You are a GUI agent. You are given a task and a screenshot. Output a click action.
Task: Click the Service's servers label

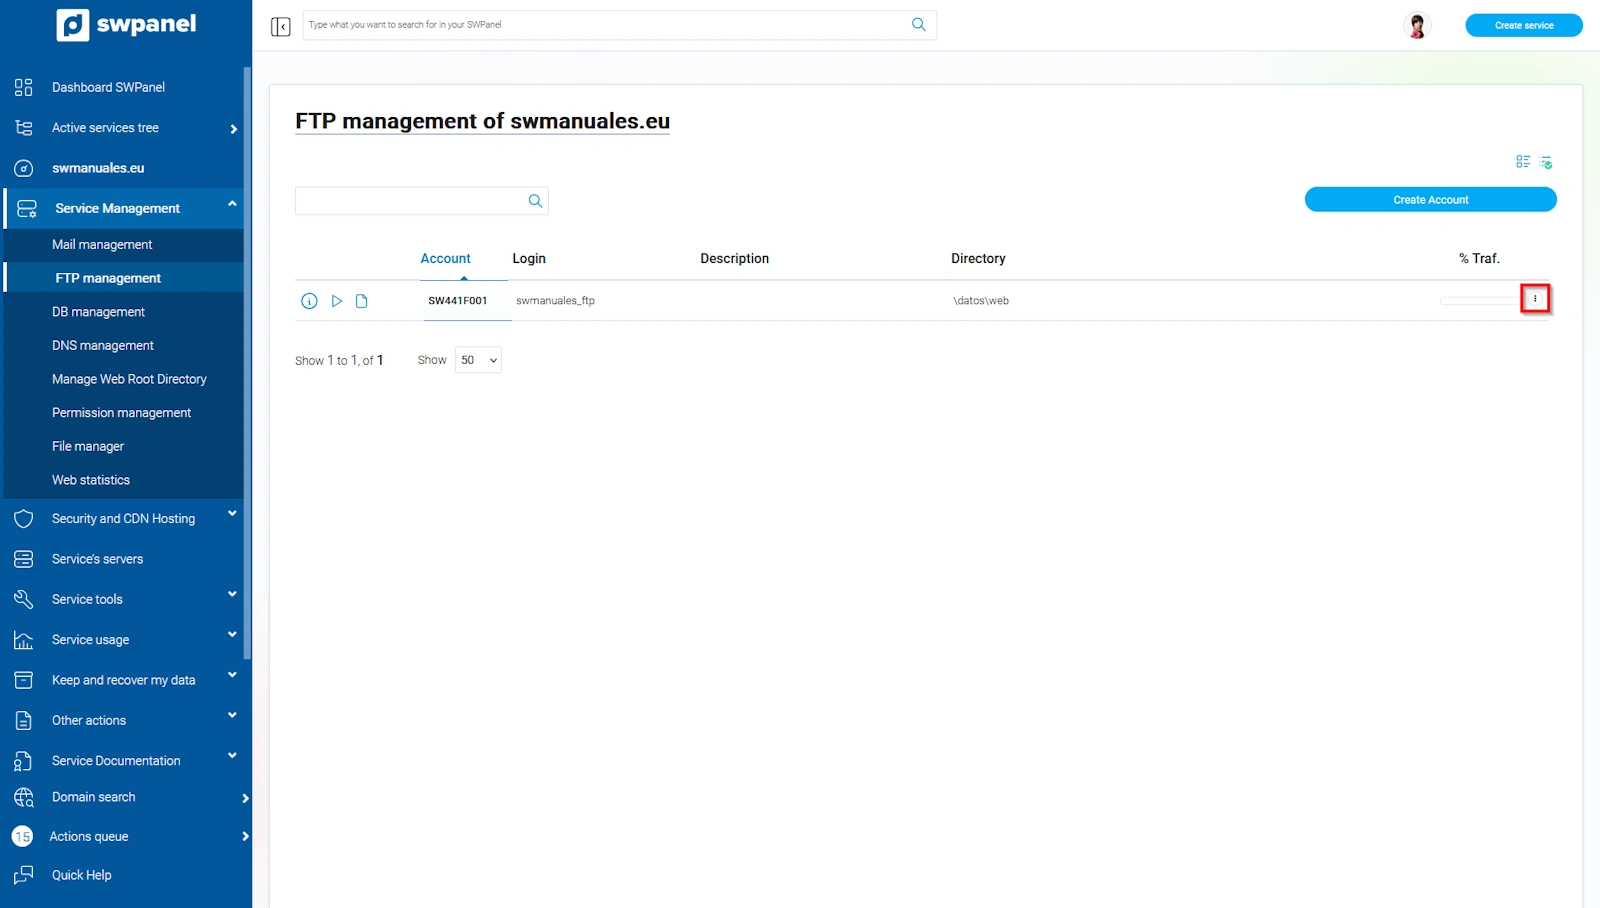click(x=97, y=560)
